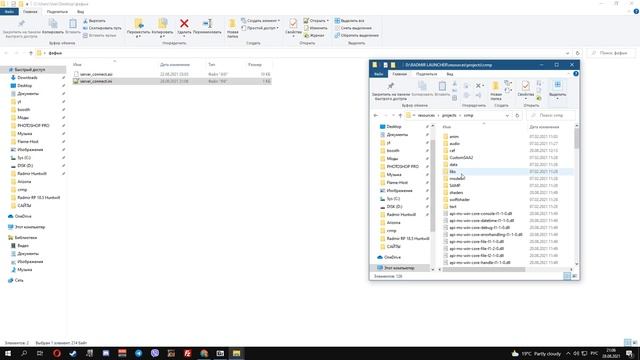This screenshot has height=360, width=640.
Task: Click the resources breadcrumb in the cmp window address bar
Action: pos(426,116)
